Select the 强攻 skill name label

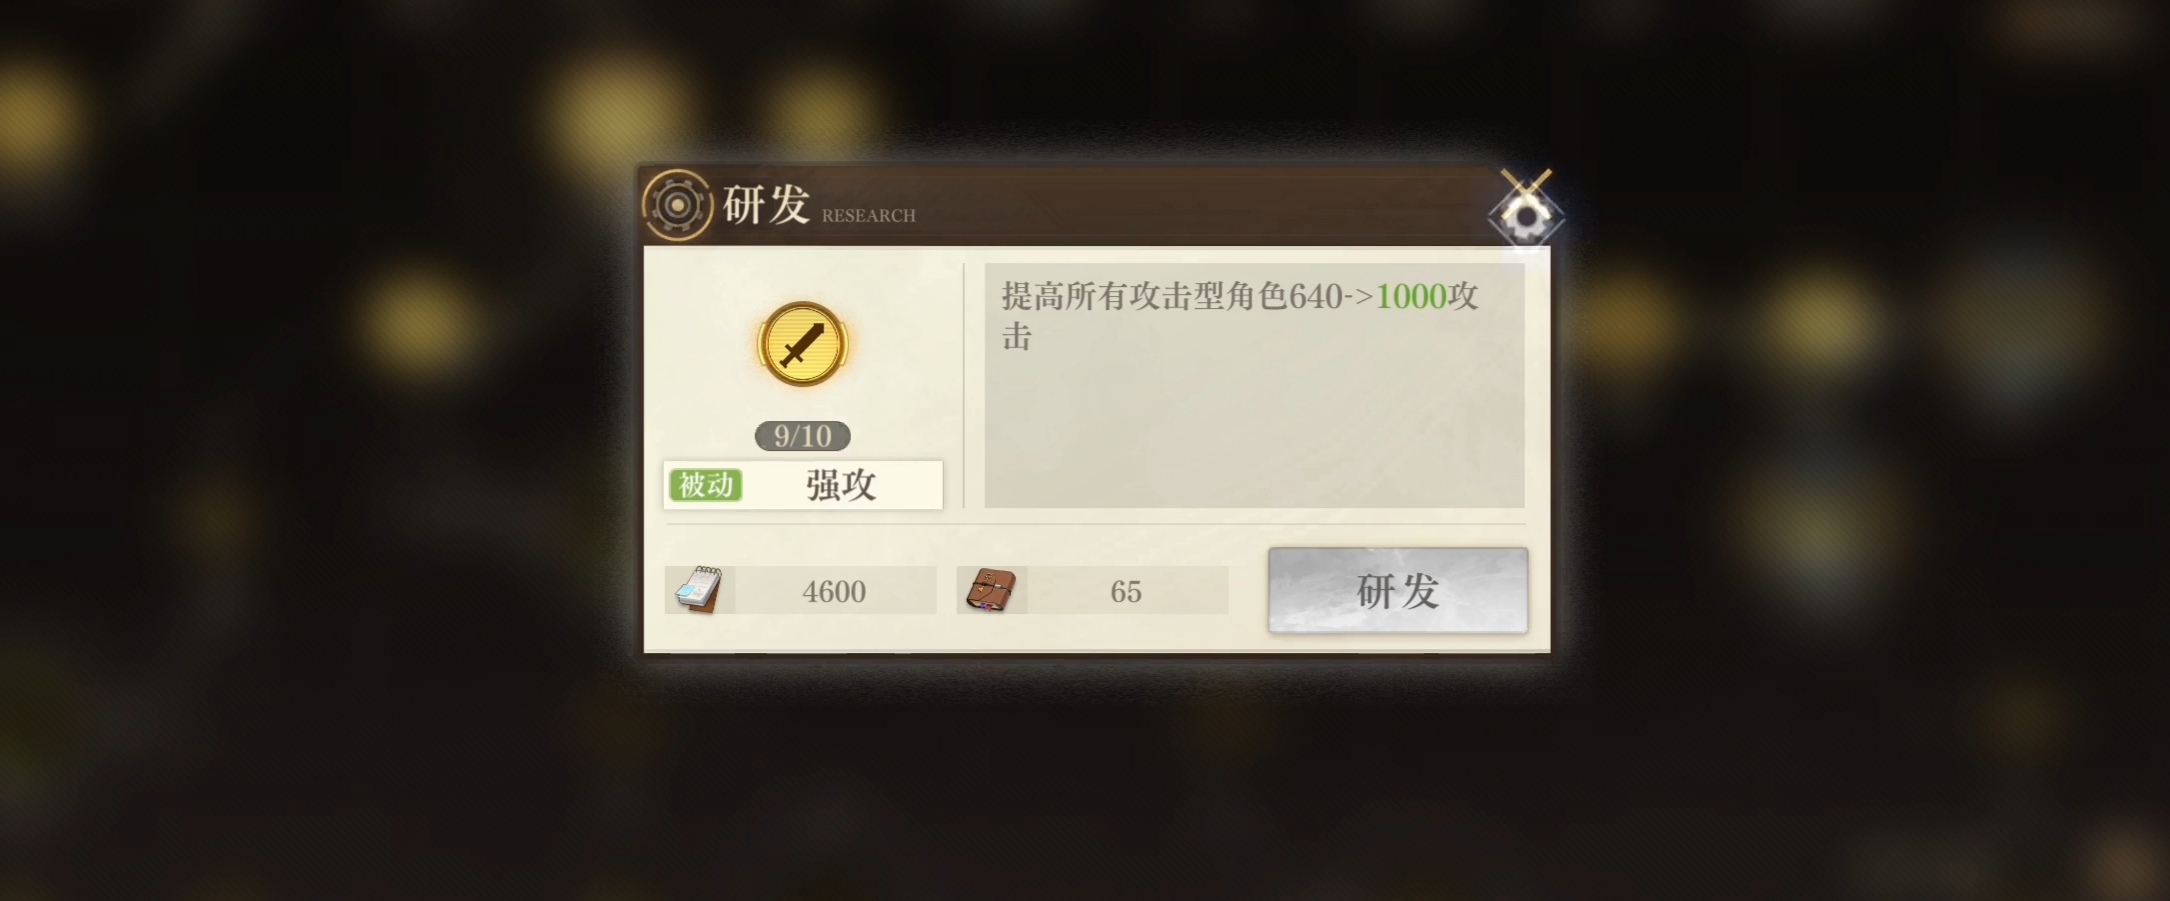pyautogui.click(x=841, y=485)
